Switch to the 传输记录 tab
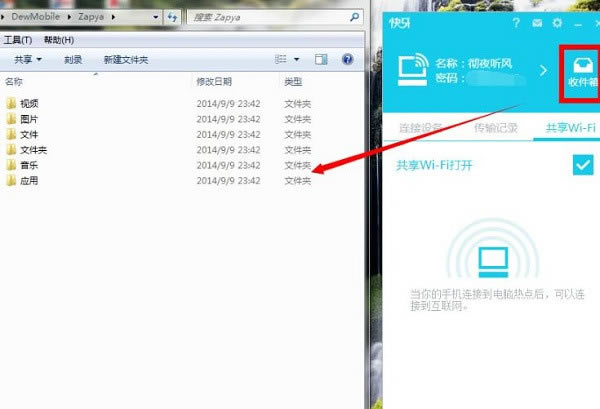This screenshot has height=409, width=600. point(496,127)
